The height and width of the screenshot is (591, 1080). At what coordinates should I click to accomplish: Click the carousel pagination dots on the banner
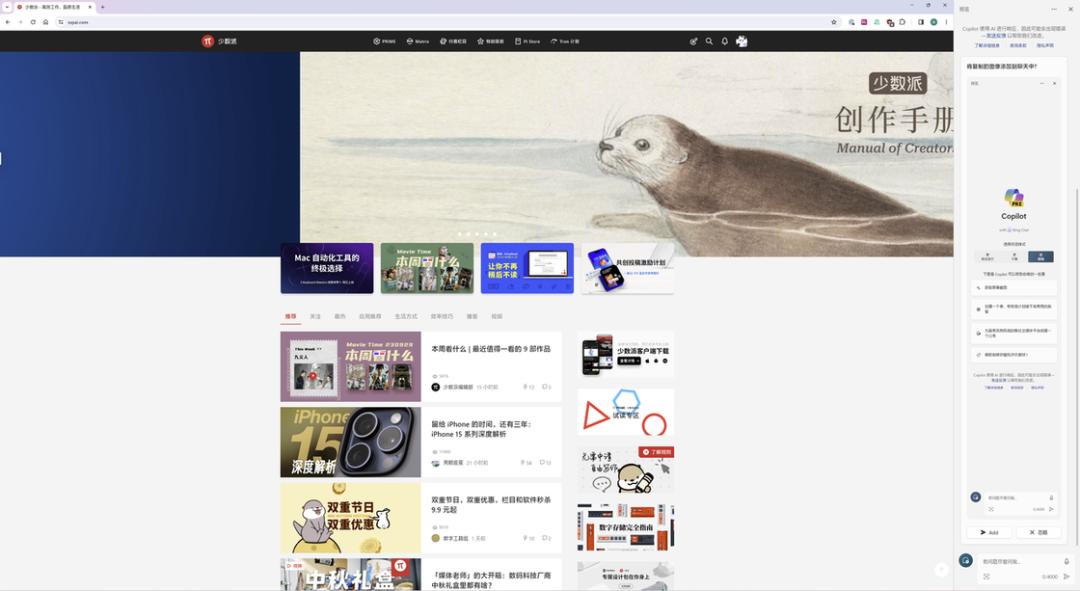click(477, 234)
